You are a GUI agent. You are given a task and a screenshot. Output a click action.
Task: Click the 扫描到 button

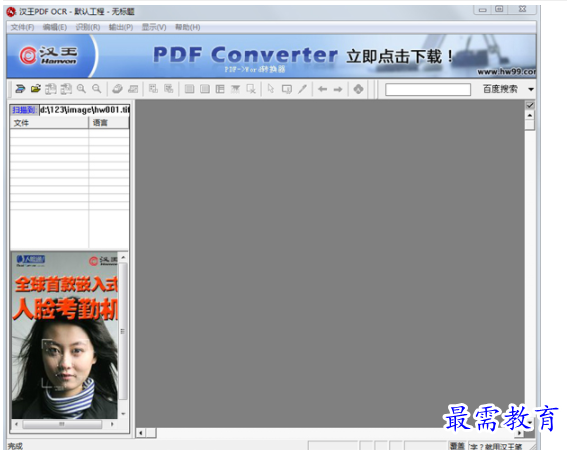24,110
